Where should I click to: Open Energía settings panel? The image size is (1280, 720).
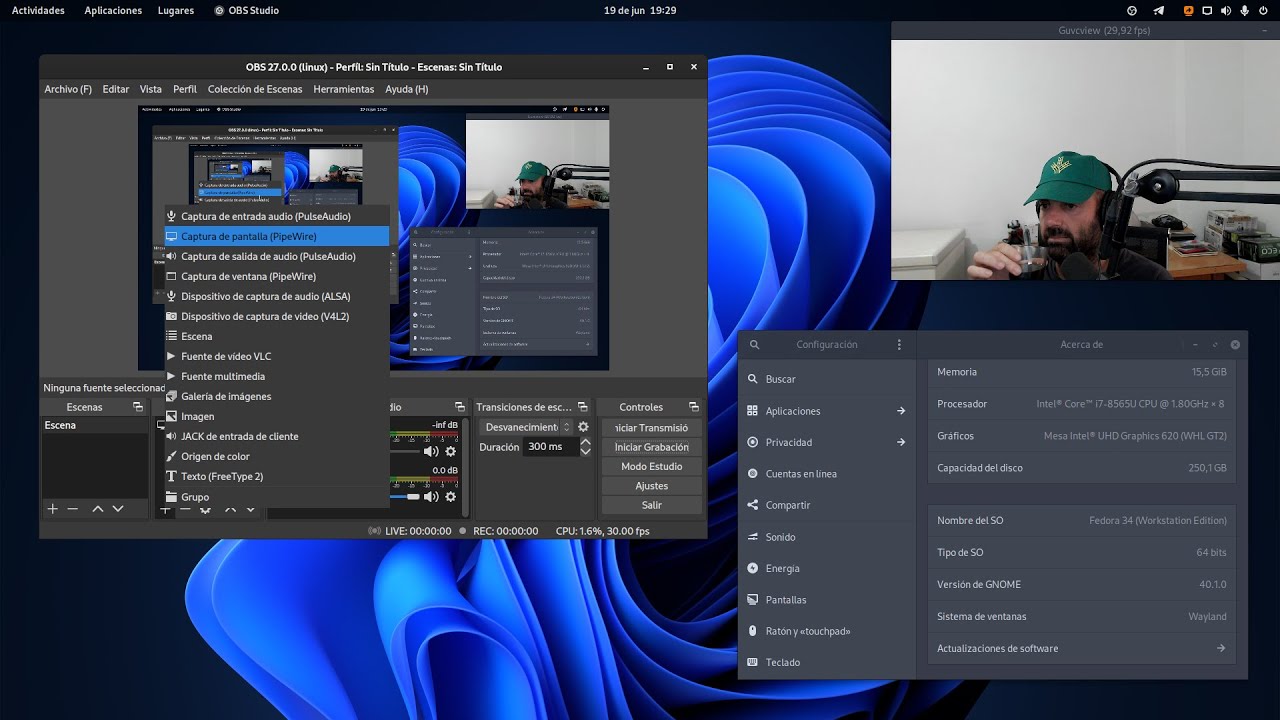(x=827, y=568)
